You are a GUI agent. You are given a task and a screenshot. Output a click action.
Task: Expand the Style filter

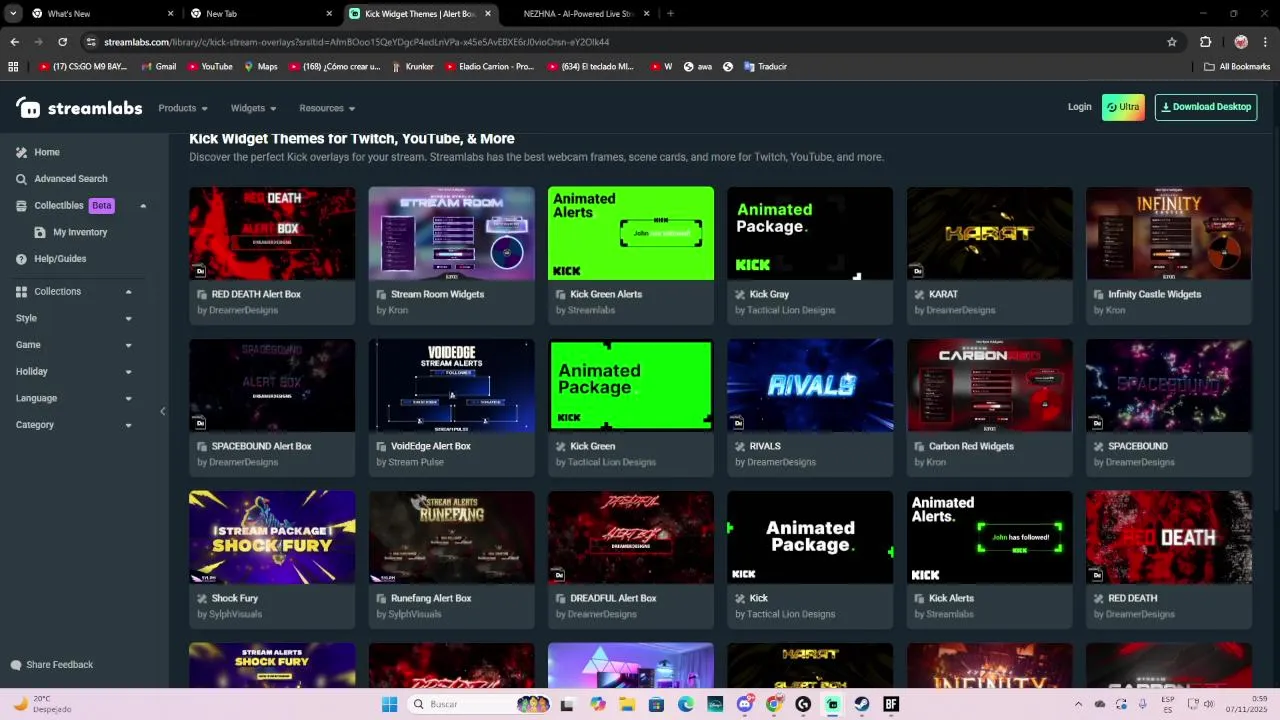128,319
